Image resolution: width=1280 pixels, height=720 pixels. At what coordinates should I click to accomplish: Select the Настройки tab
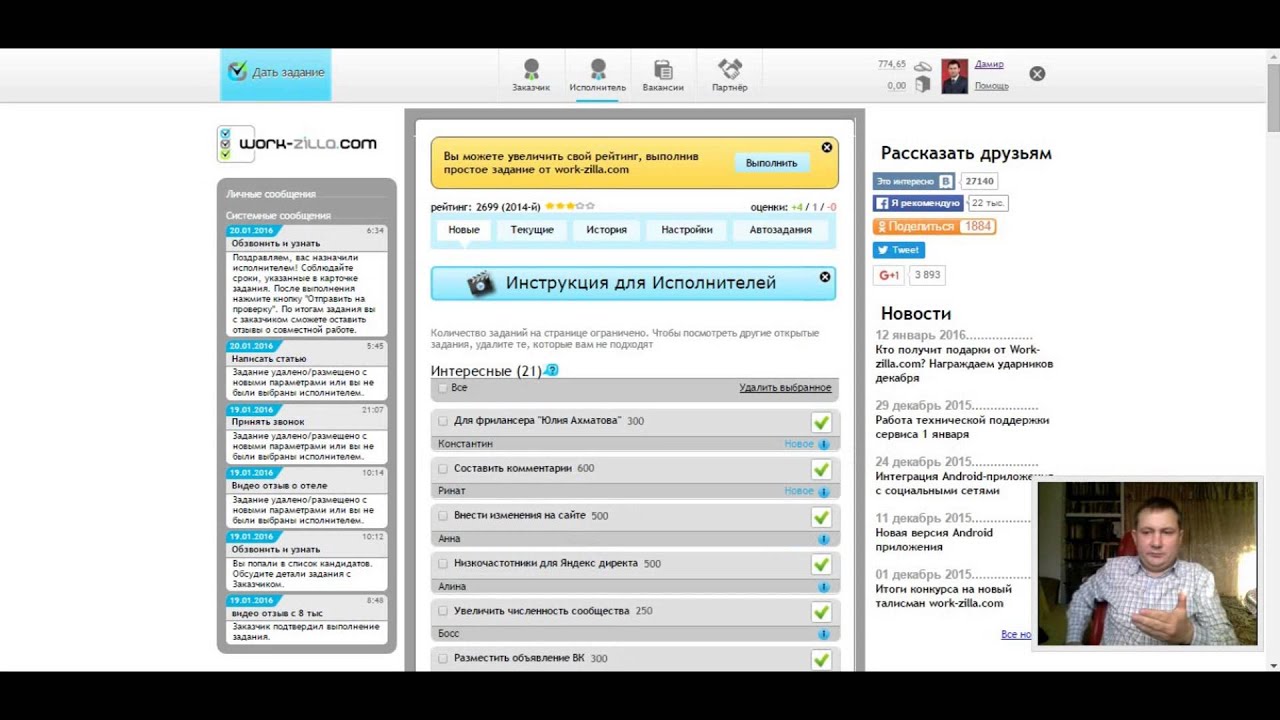687,230
